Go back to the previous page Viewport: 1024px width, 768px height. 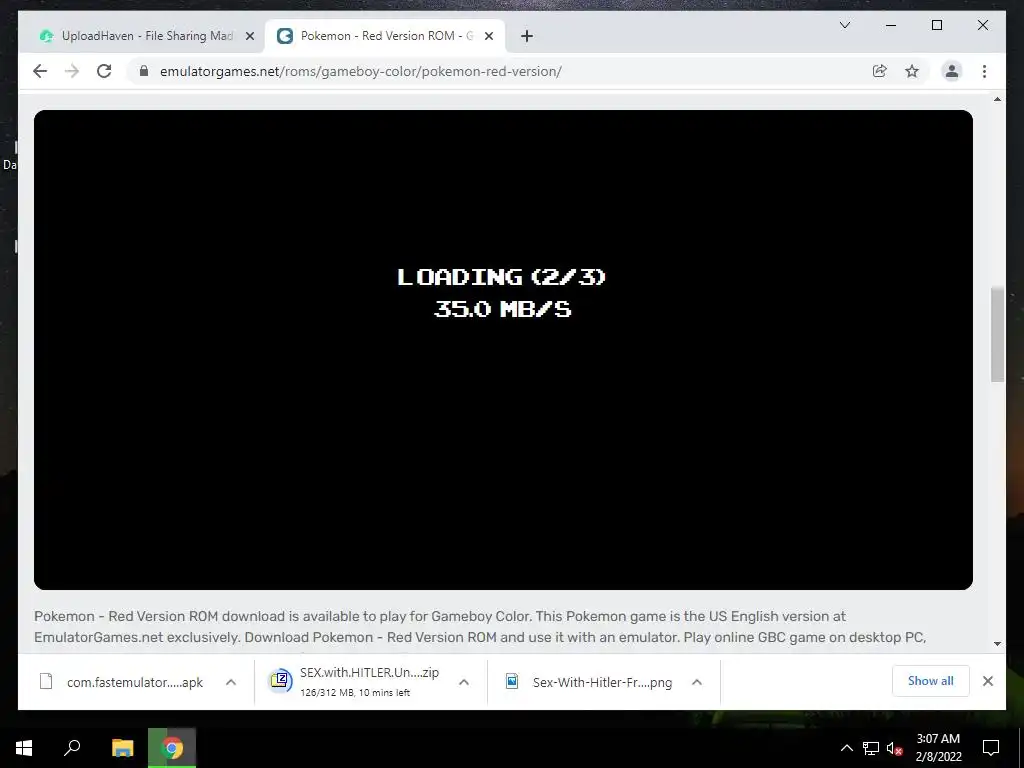tap(40, 71)
